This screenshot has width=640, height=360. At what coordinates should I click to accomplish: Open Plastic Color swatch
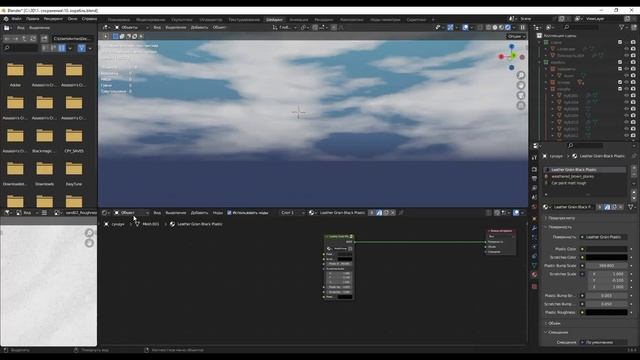click(607, 249)
